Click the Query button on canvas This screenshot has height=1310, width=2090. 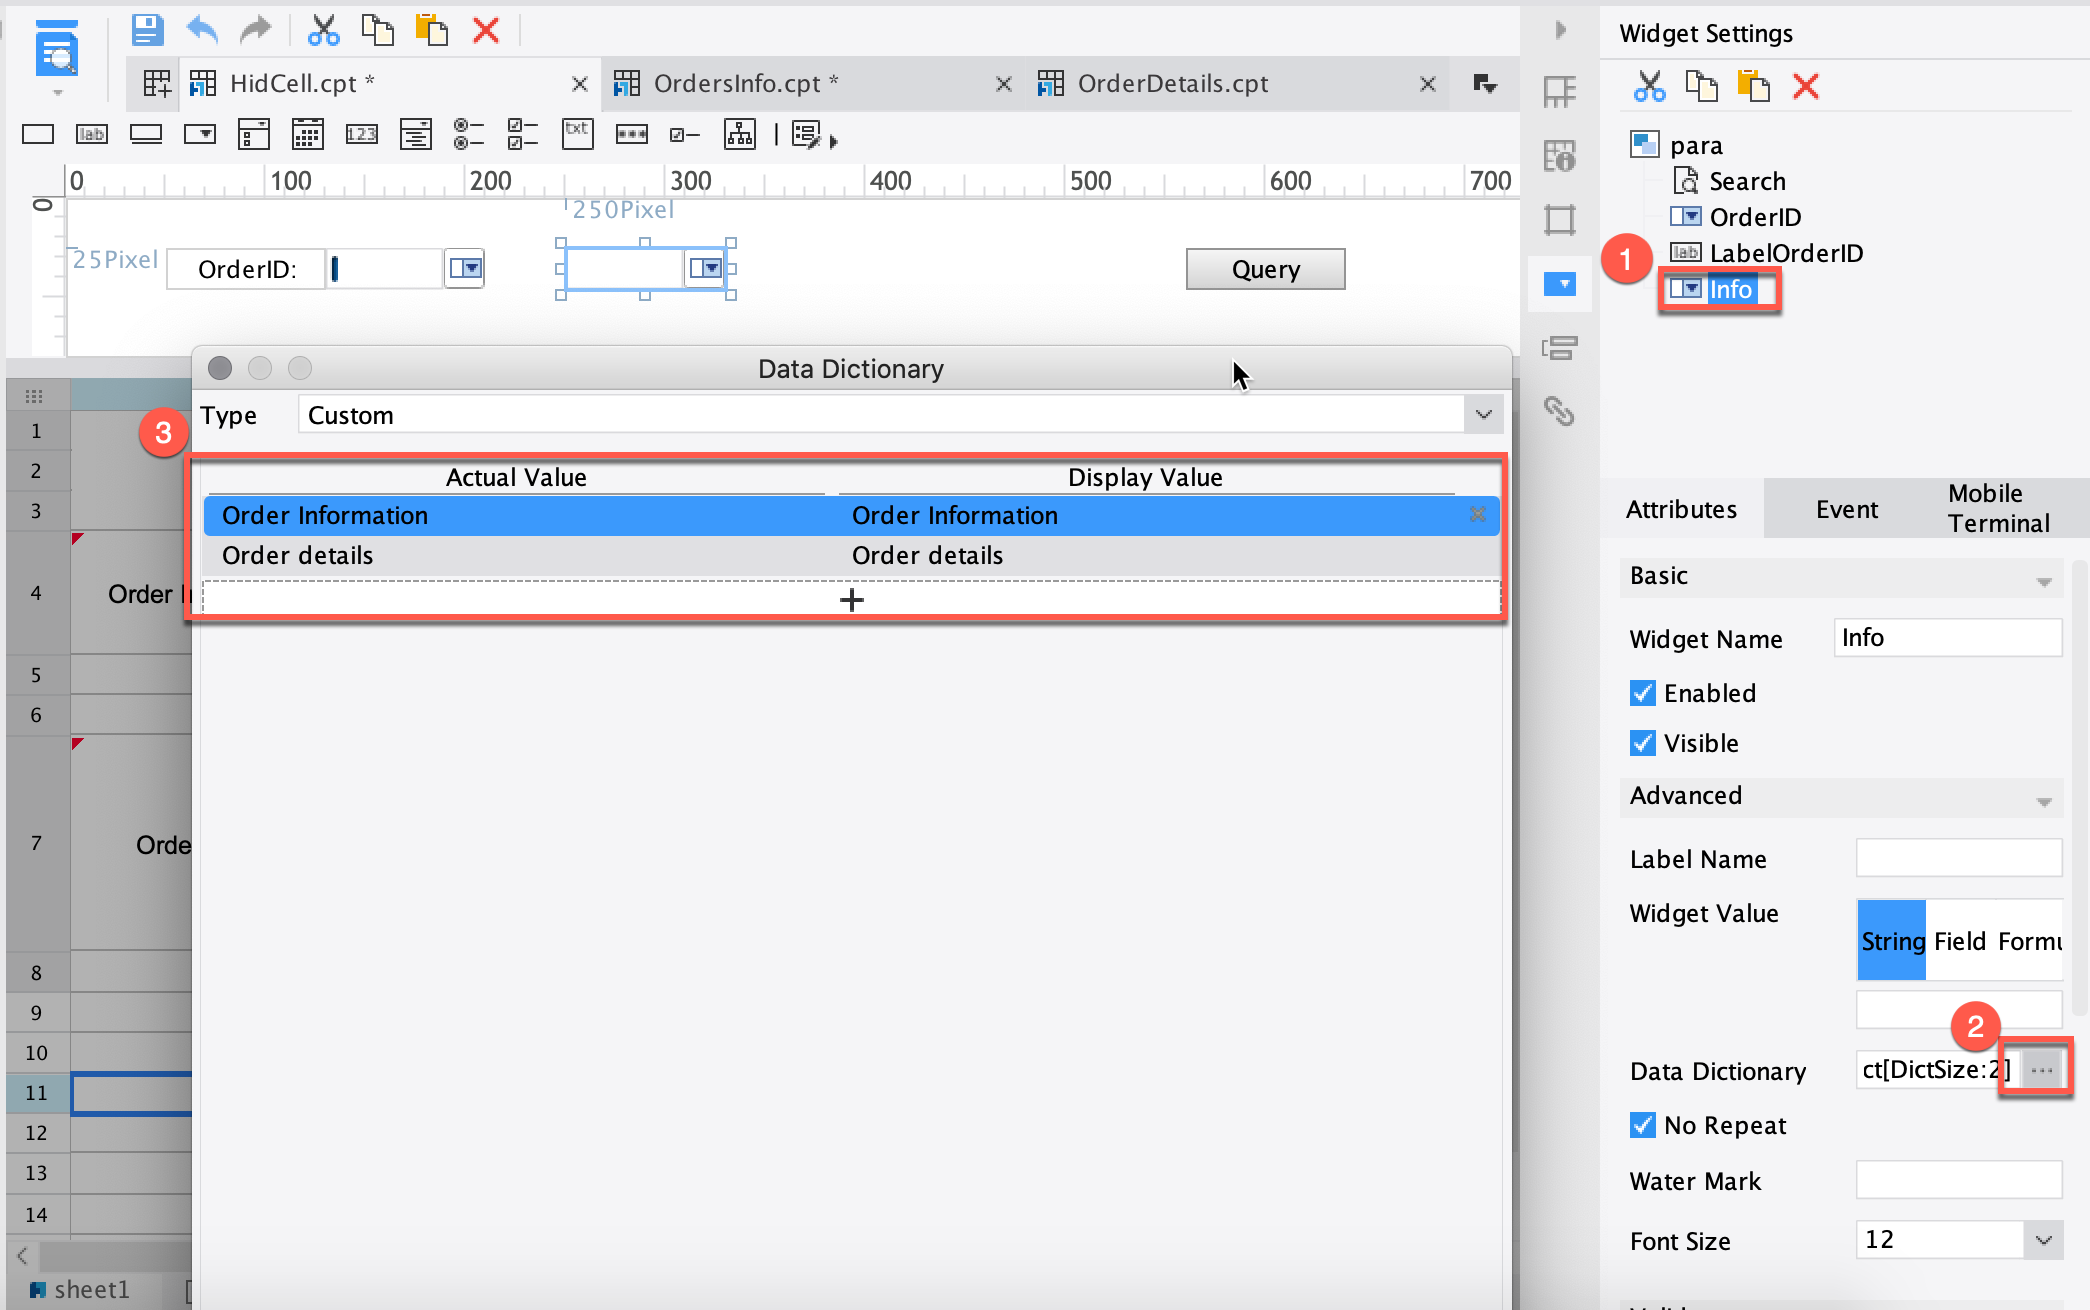tap(1264, 268)
